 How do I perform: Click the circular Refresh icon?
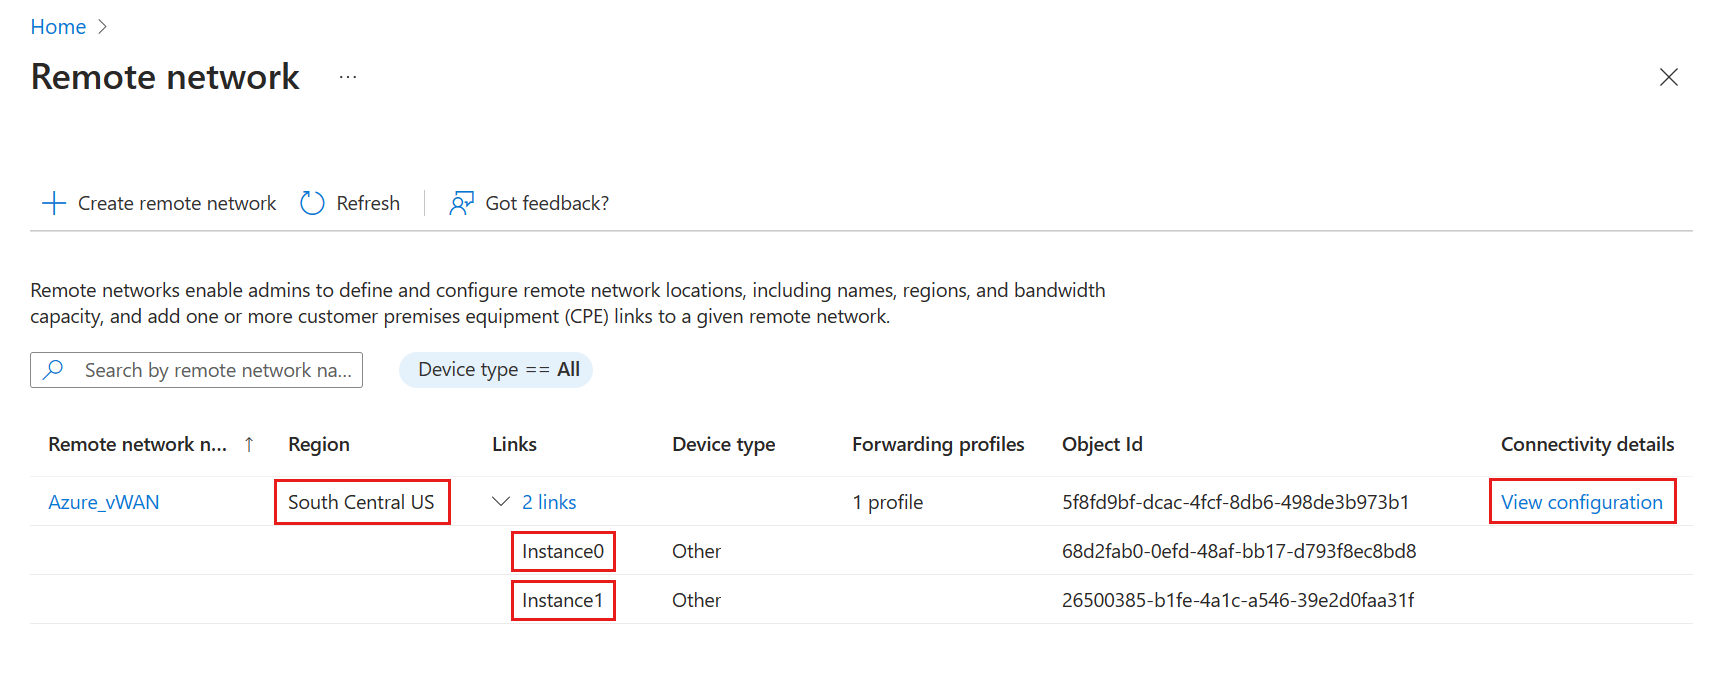[312, 203]
